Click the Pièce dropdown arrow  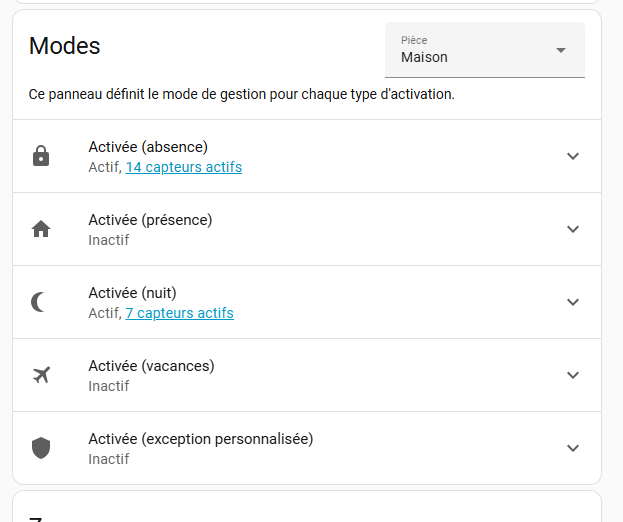(x=560, y=50)
